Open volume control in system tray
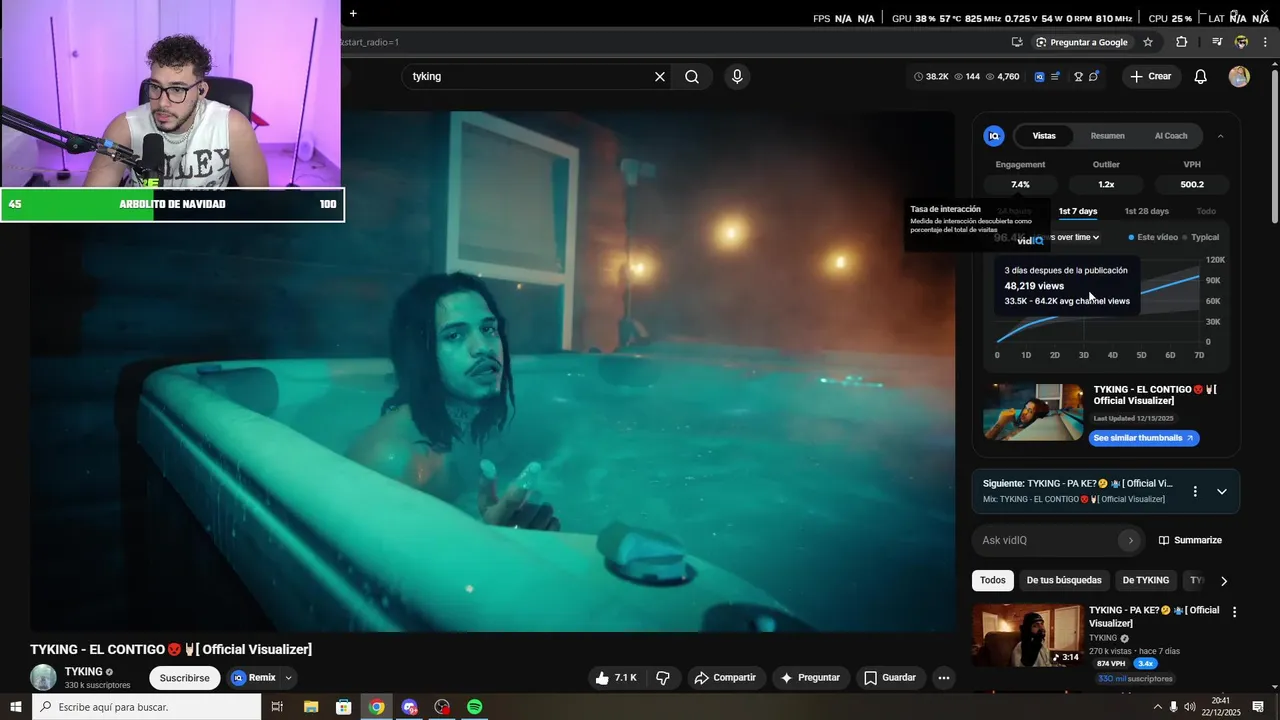 tap(1189, 707)
